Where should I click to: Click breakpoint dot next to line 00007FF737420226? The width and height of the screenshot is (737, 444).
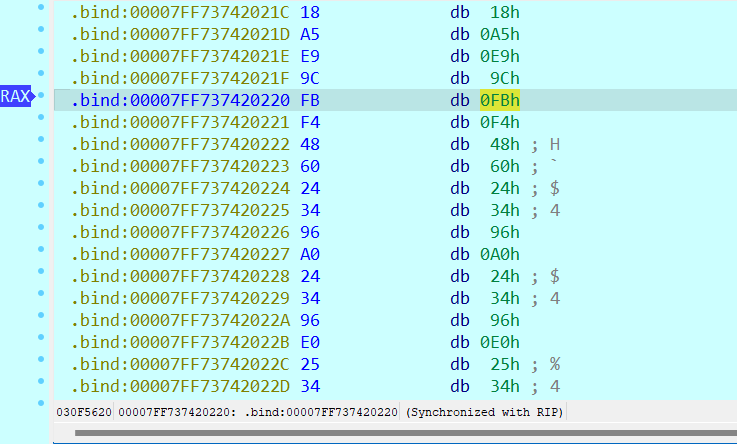(40, 229)
